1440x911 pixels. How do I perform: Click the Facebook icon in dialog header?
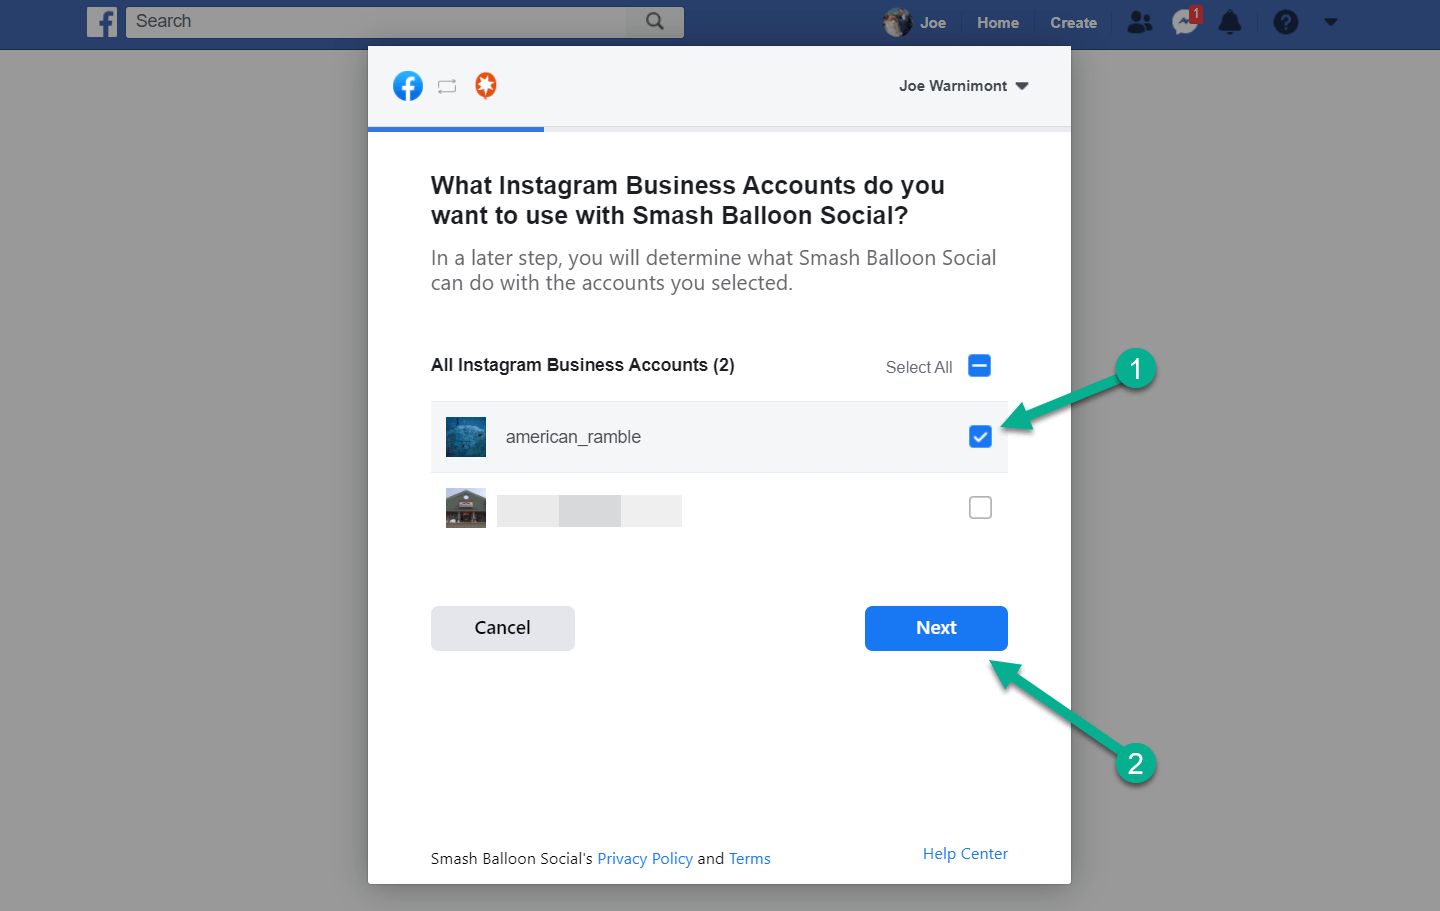click(x=408, y=86)
